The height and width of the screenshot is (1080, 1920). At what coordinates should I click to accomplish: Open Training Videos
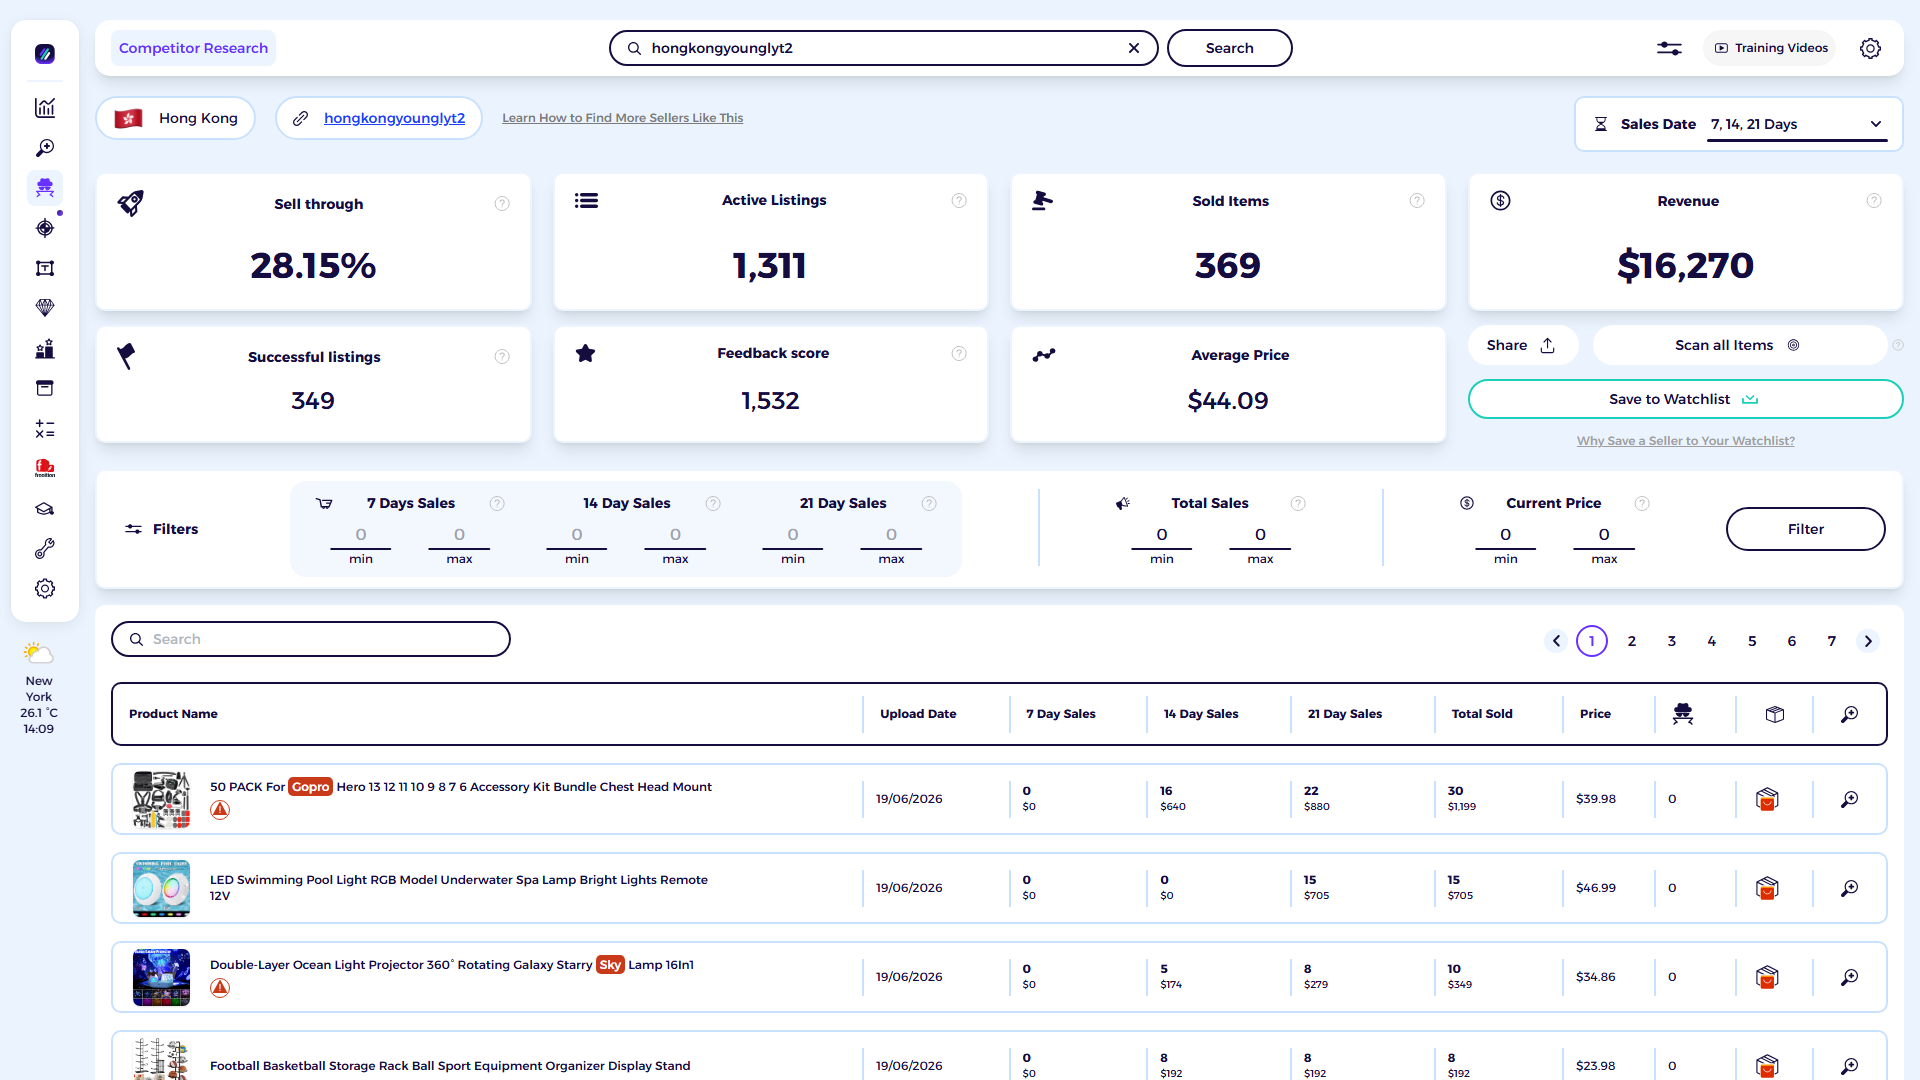click(x=1771, y=48)
